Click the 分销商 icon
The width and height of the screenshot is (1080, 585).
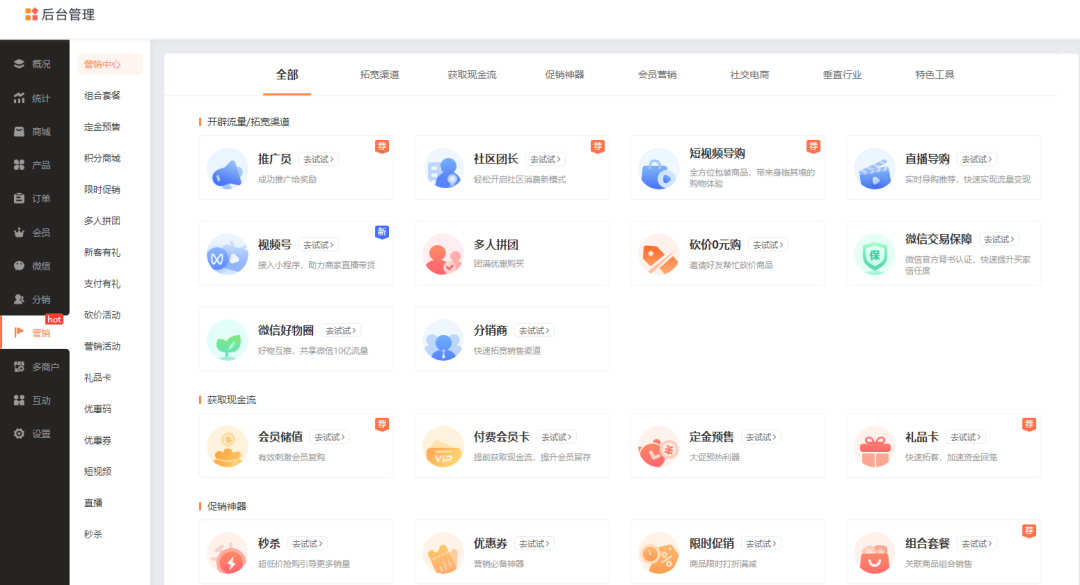click(443, 340)
